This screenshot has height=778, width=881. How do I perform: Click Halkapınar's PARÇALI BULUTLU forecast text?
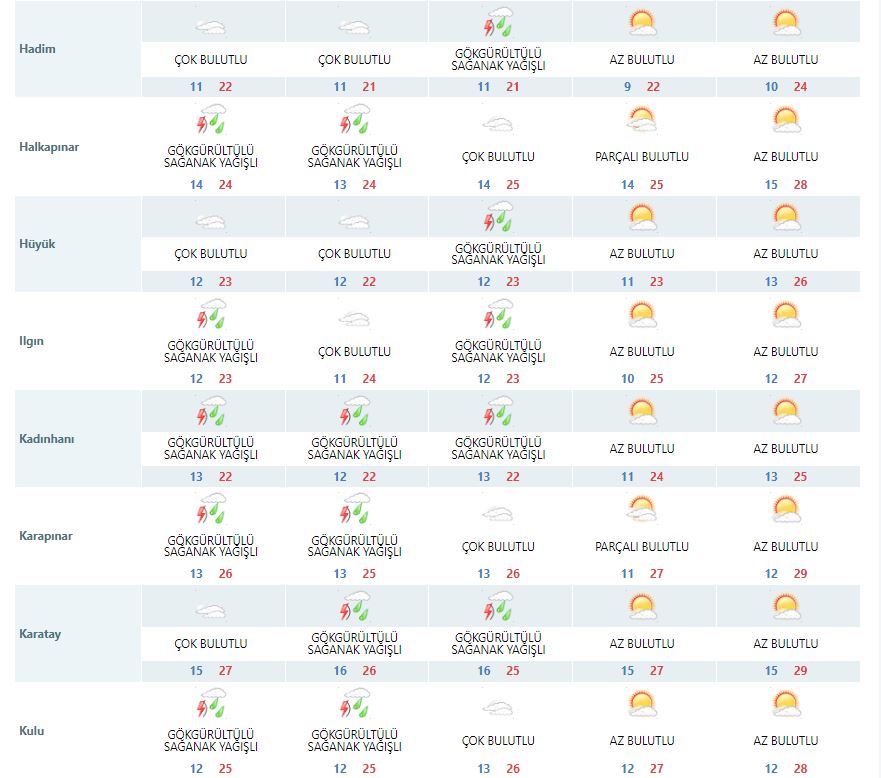(642, 157)
